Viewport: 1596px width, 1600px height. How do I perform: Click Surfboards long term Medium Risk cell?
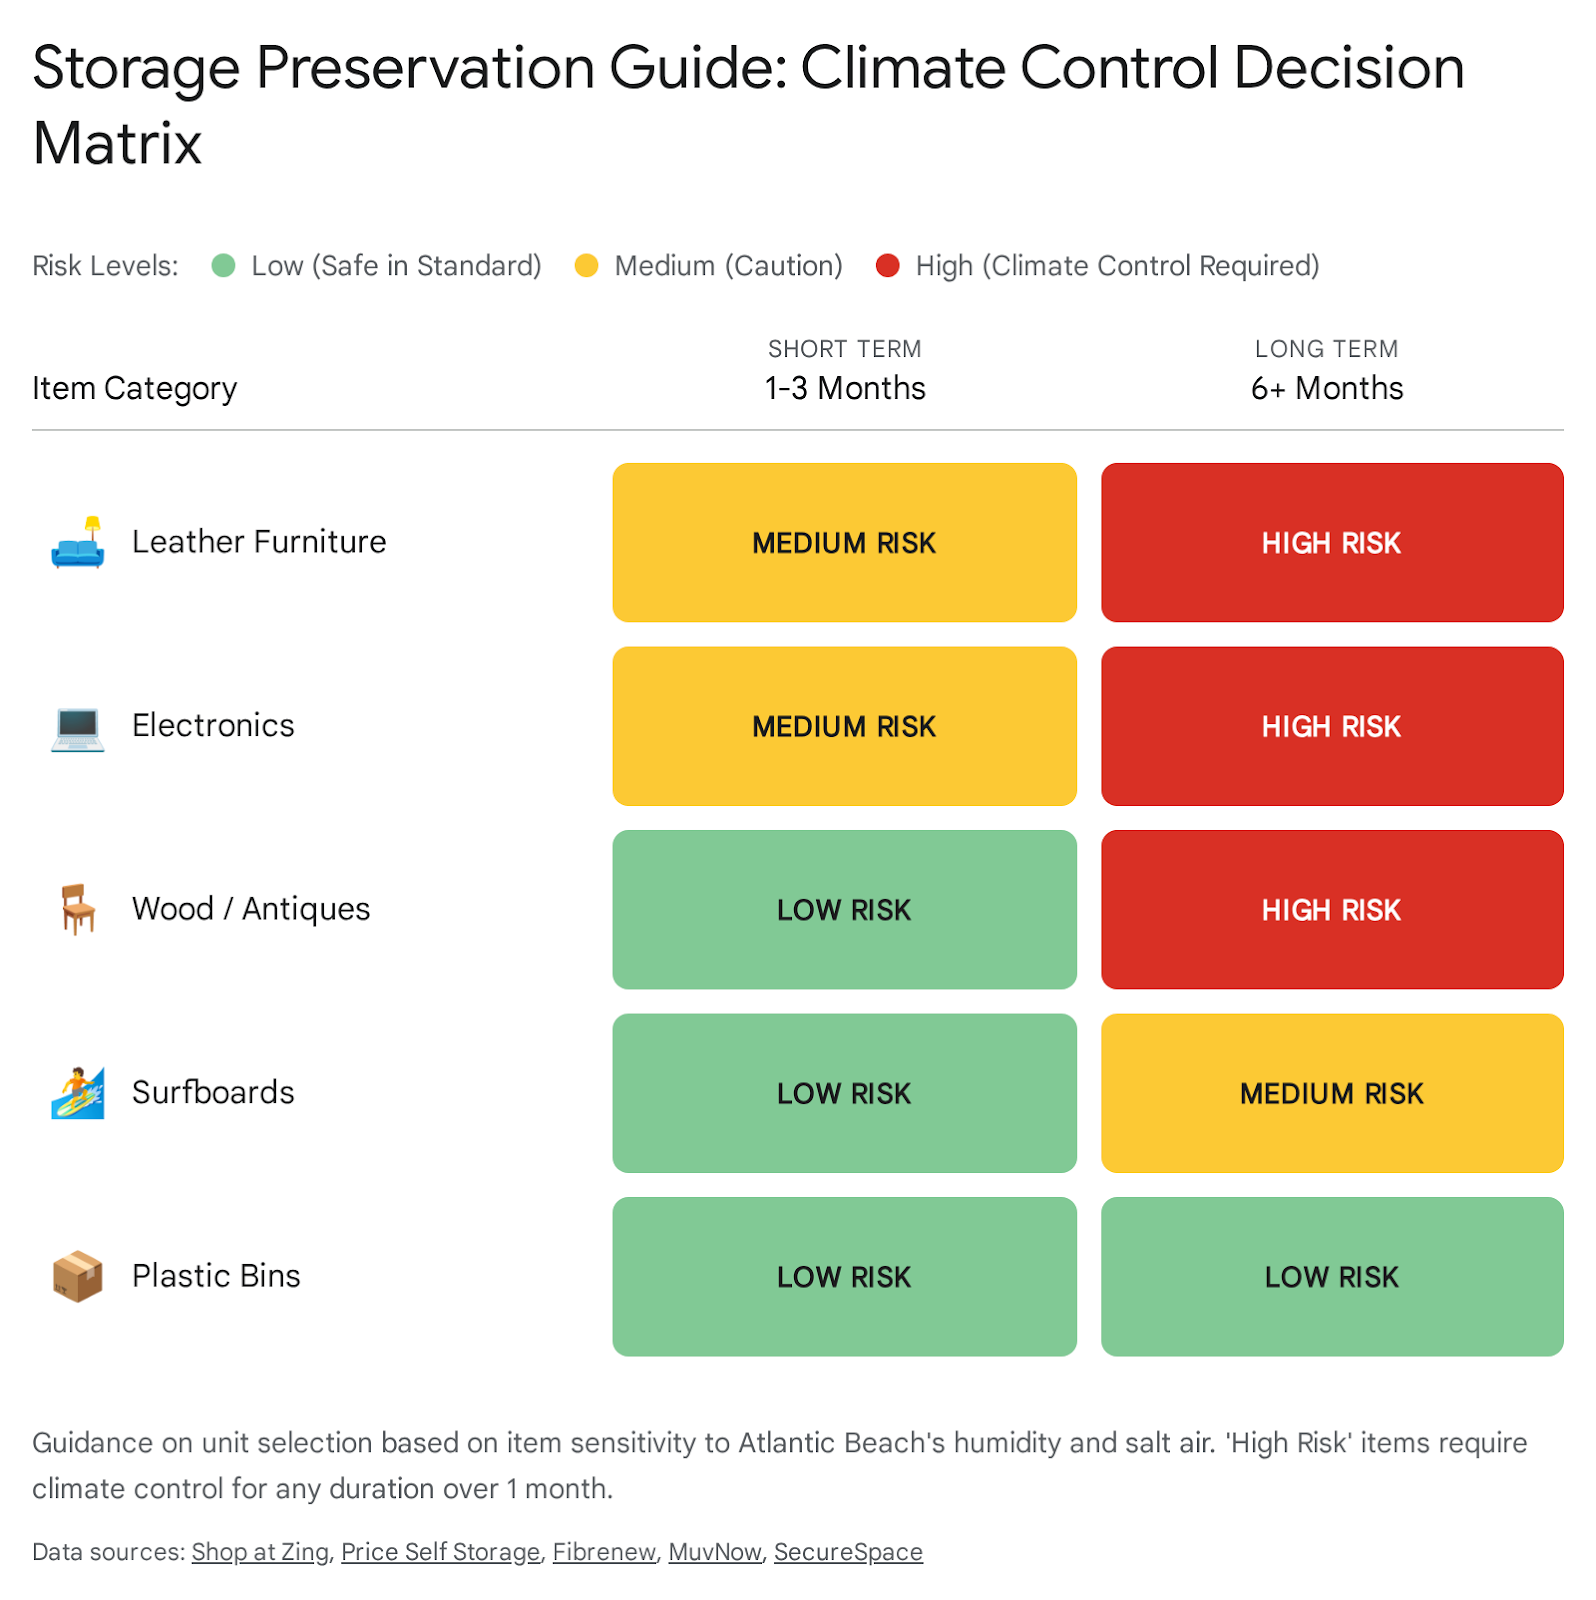(x=1332, y=1093)
